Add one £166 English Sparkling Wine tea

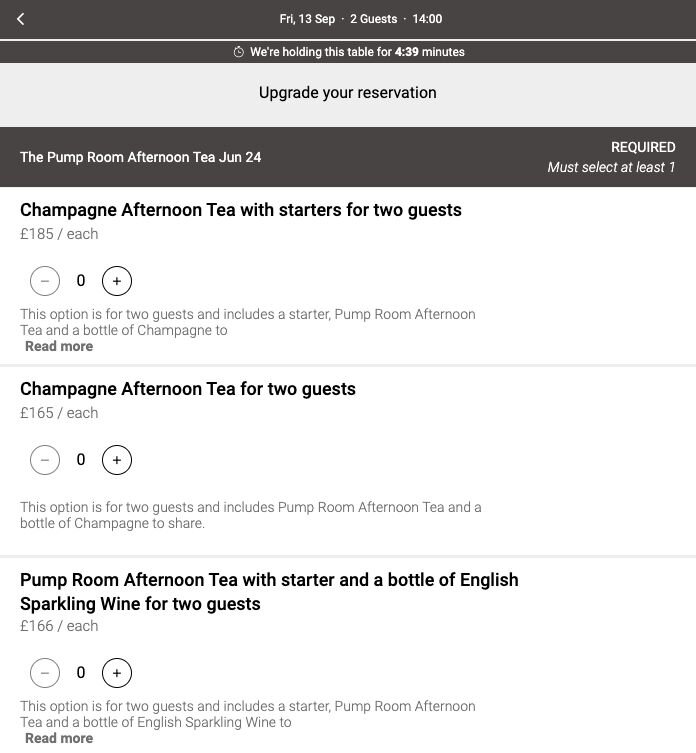[x=117, y=673]
